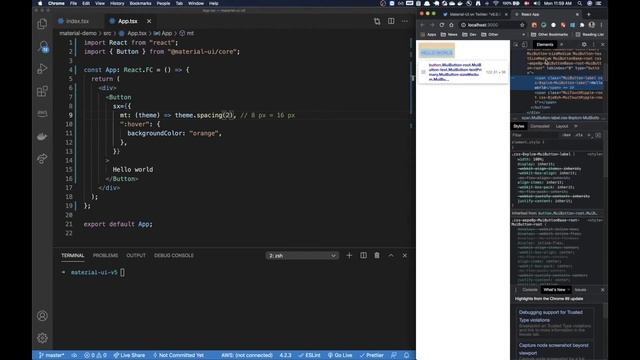The height and width of the screenshot is (360, 640).
Task: Close the DevTools panel
Action: click(602, 44)
